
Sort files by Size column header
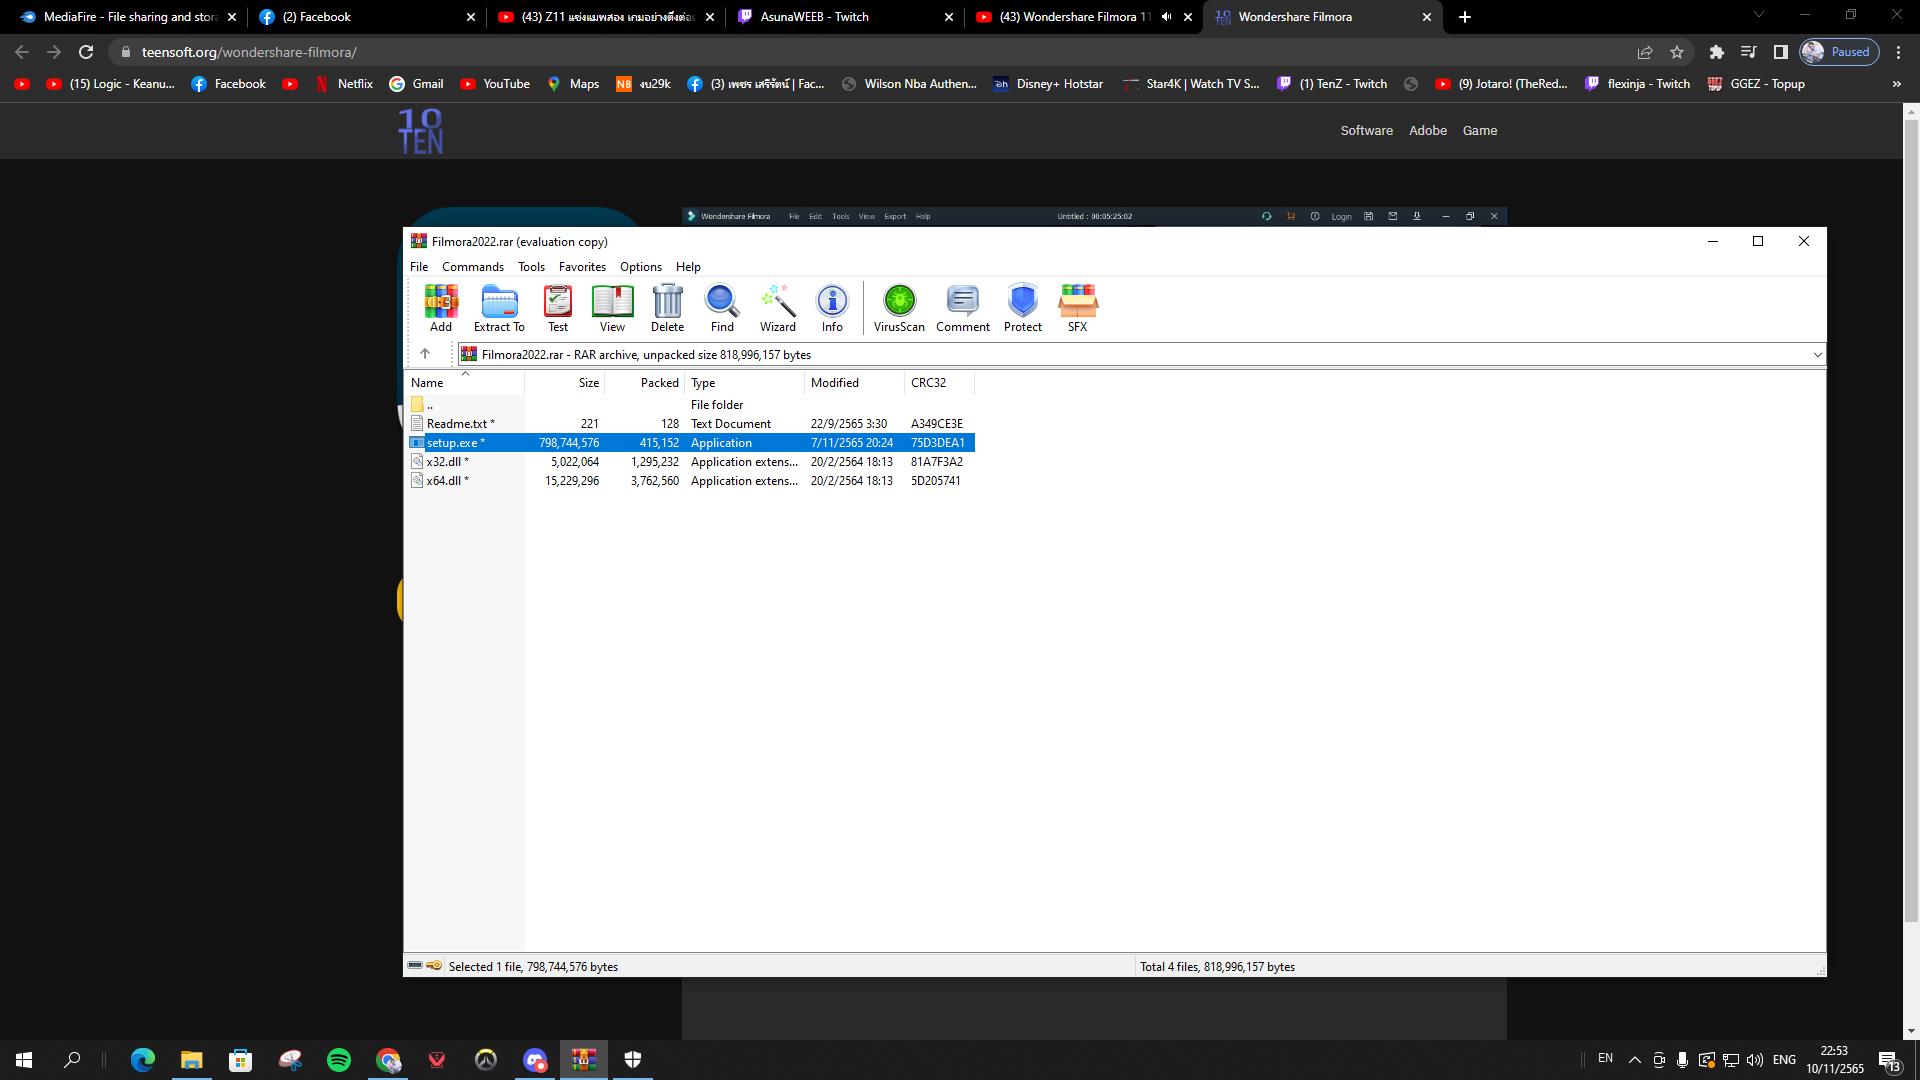pyautogui.click(x=588, y=383)
